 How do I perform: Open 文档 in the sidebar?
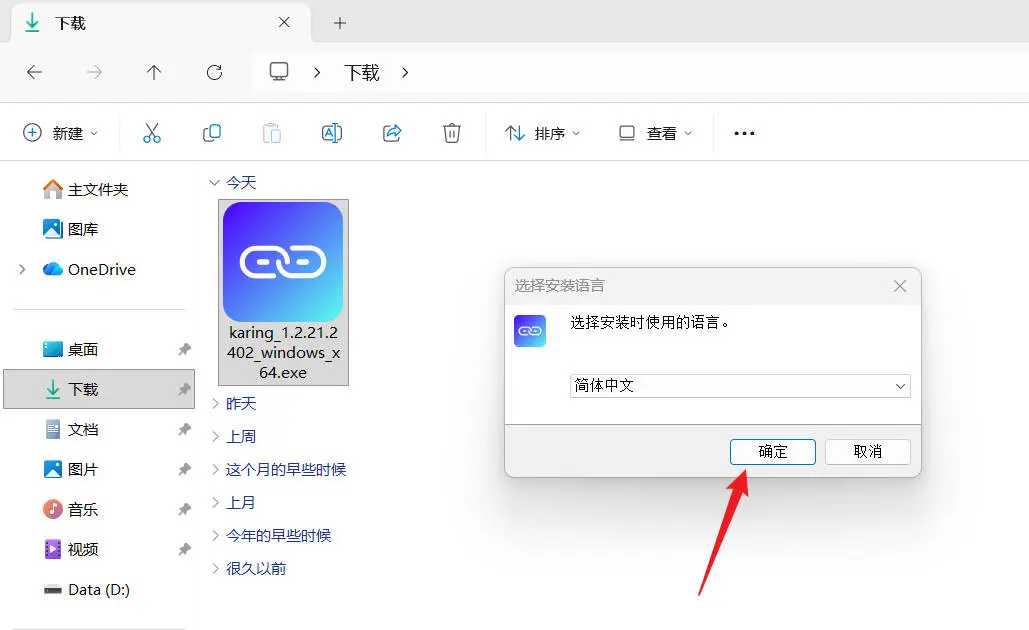pos(70,429)
